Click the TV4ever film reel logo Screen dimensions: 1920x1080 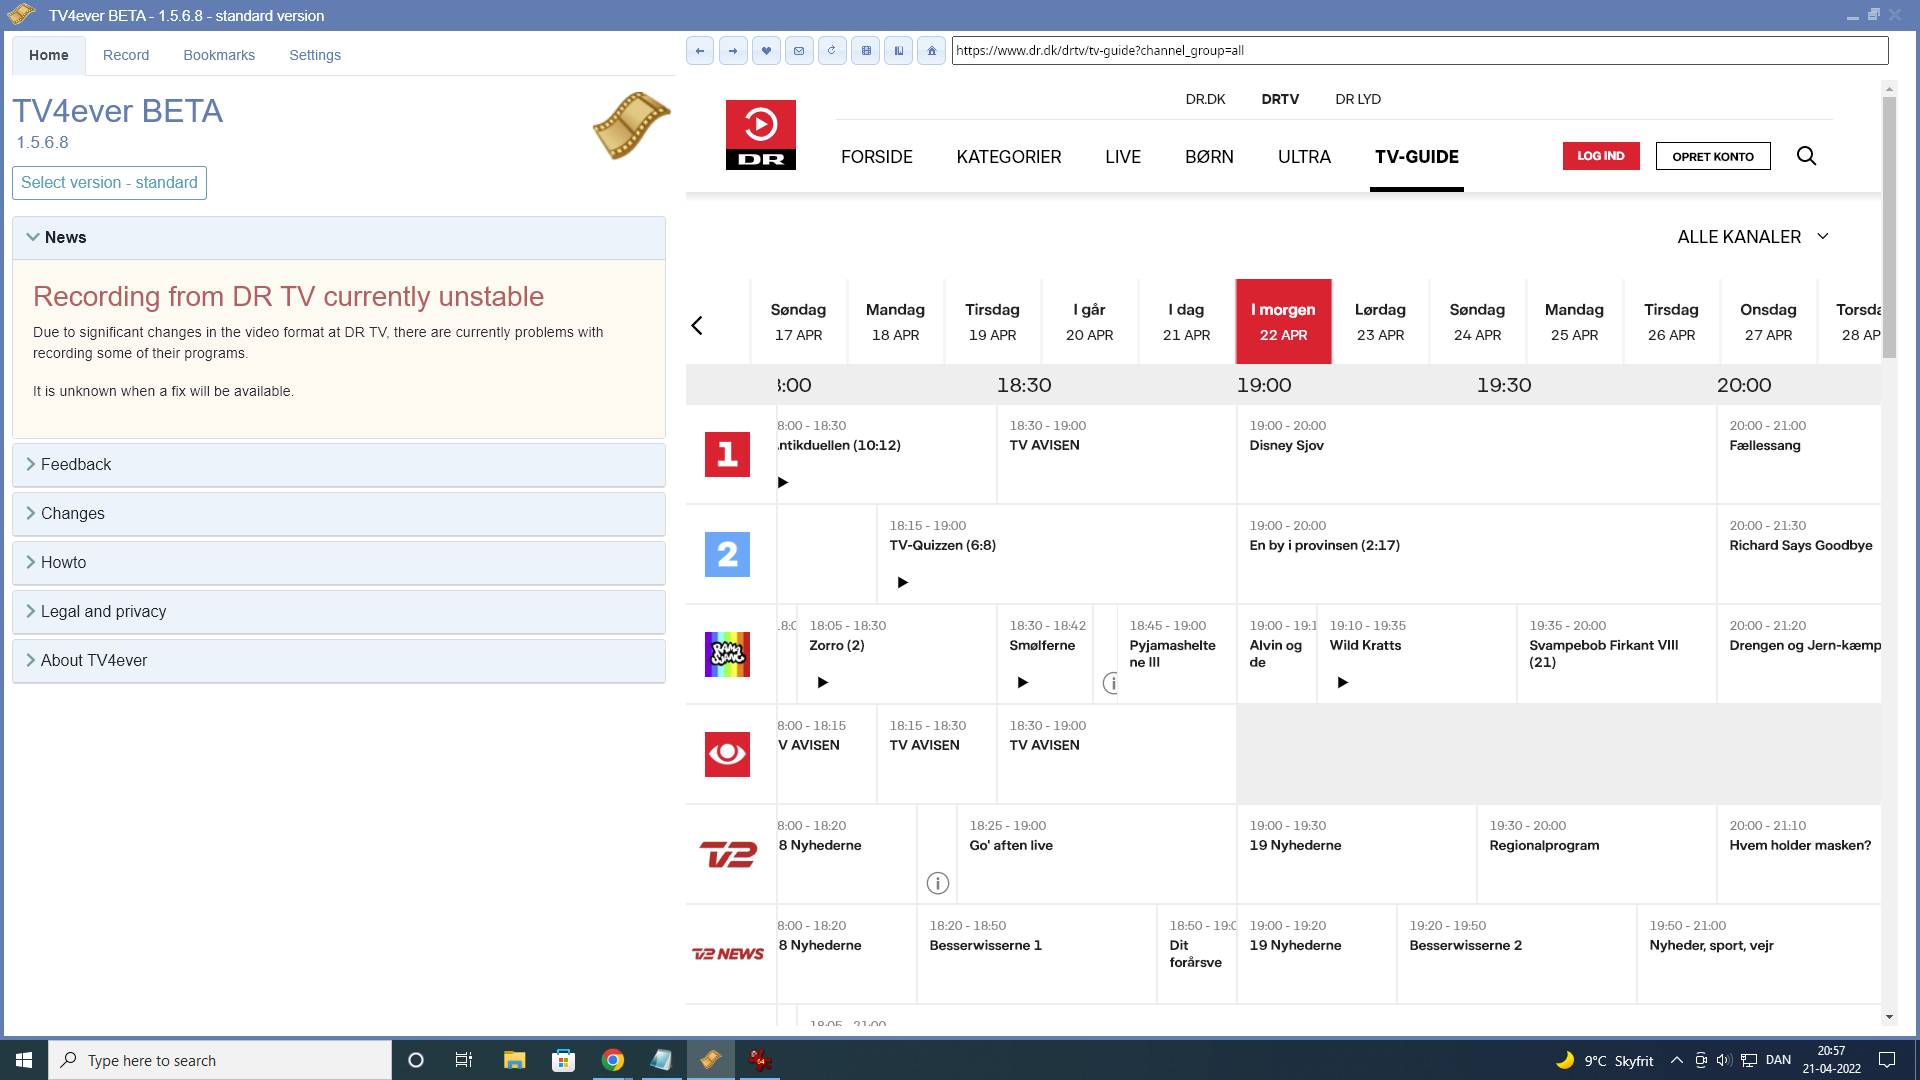click(x=631, y=125)
